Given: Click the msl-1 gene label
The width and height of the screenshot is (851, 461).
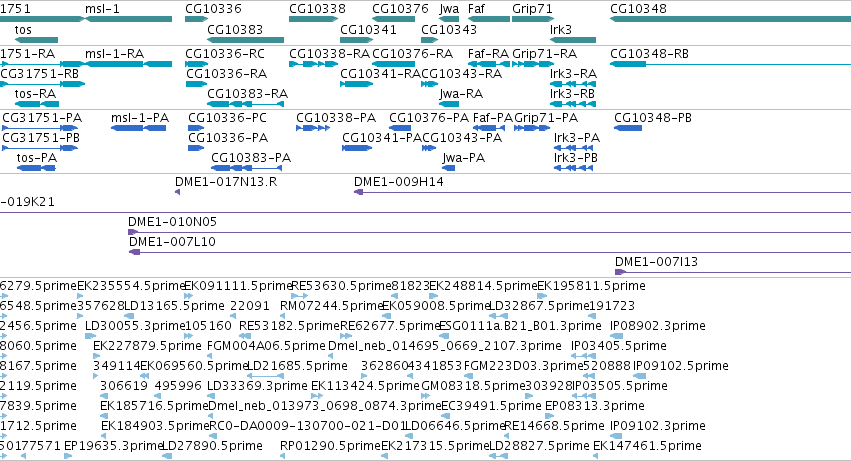Looking at the screenshot, I should coord(102,9).
